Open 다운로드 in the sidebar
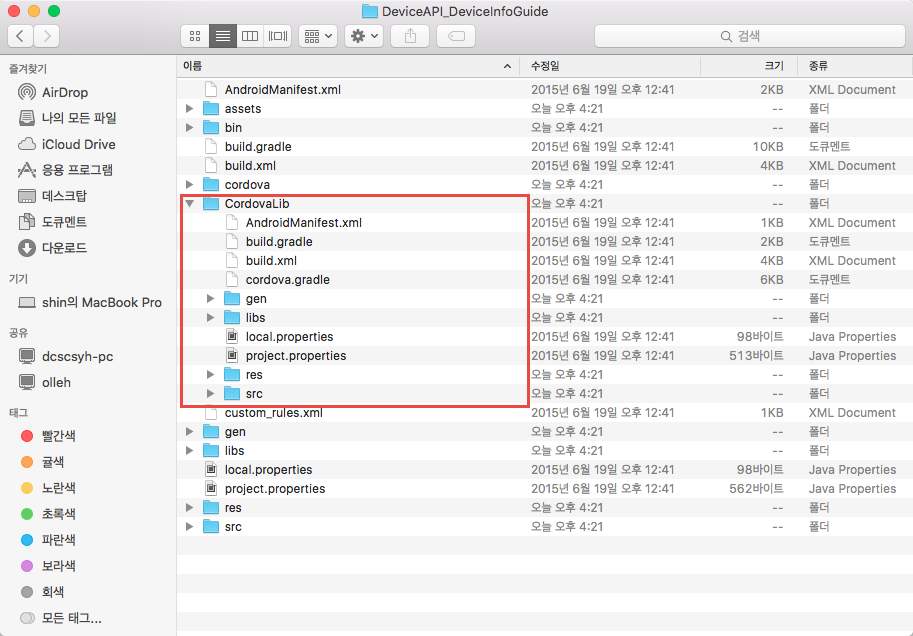913x636 pixels. pos(64,248)
